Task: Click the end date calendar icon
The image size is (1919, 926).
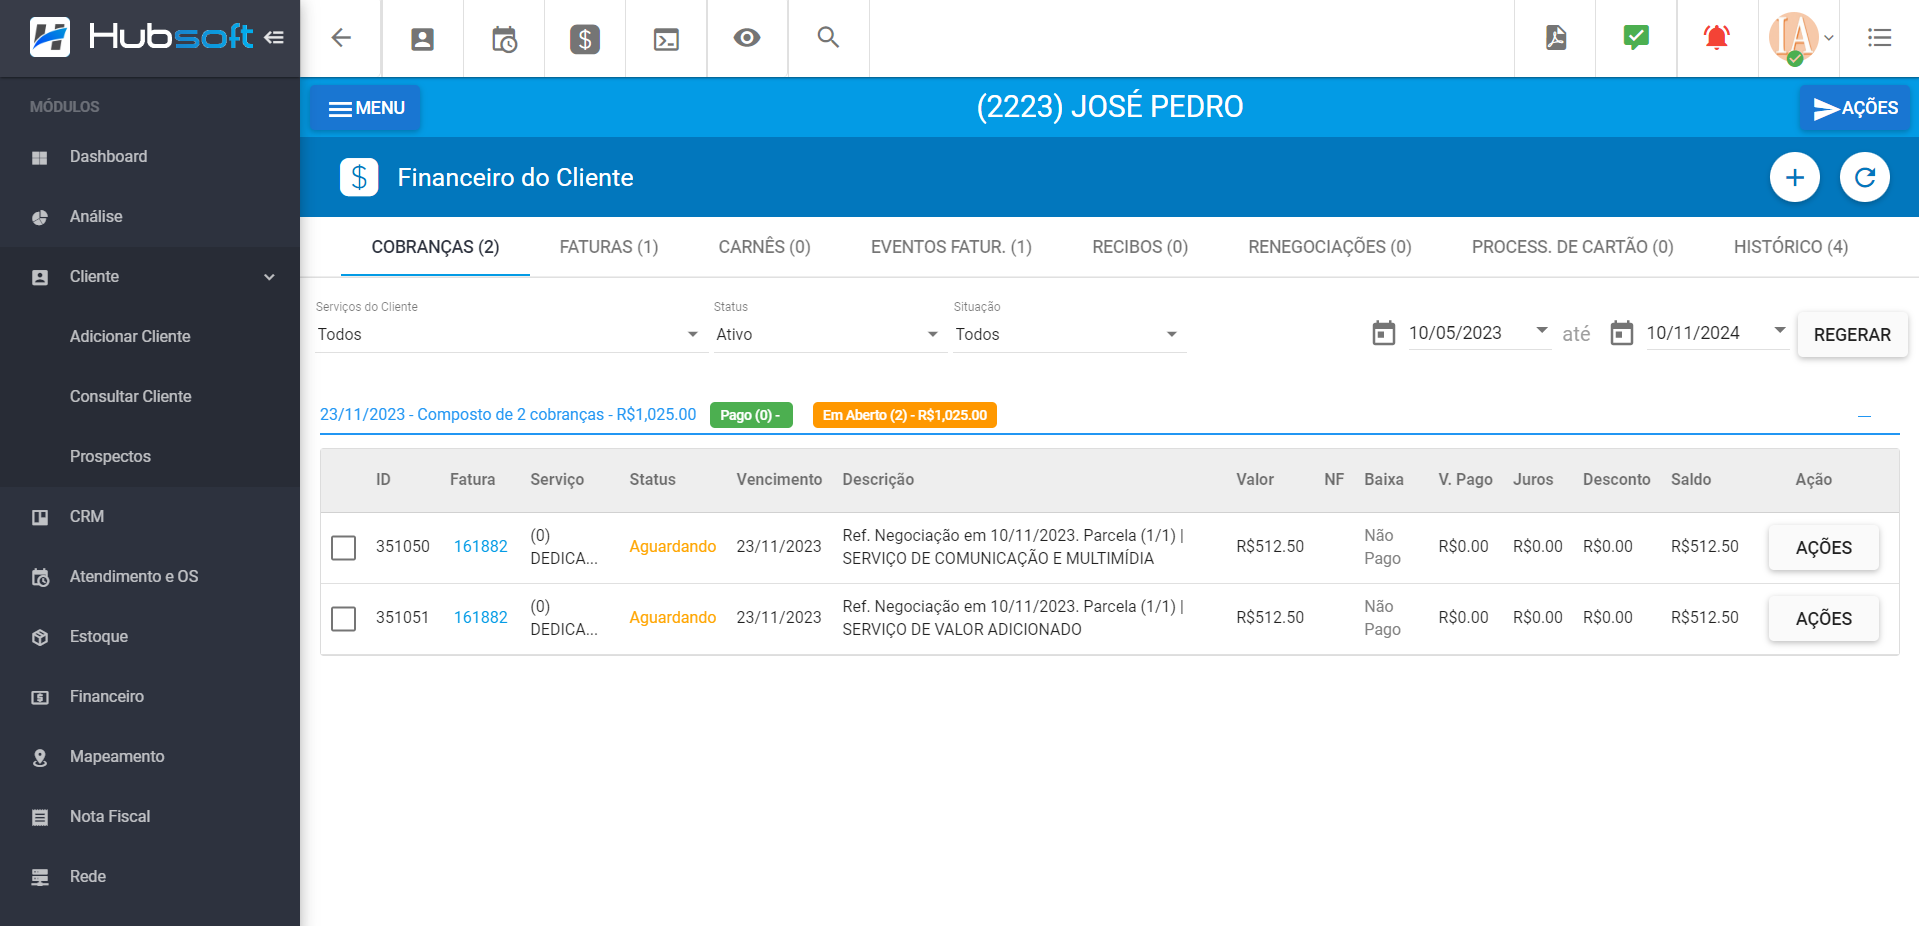Action: coord(1622,333)
